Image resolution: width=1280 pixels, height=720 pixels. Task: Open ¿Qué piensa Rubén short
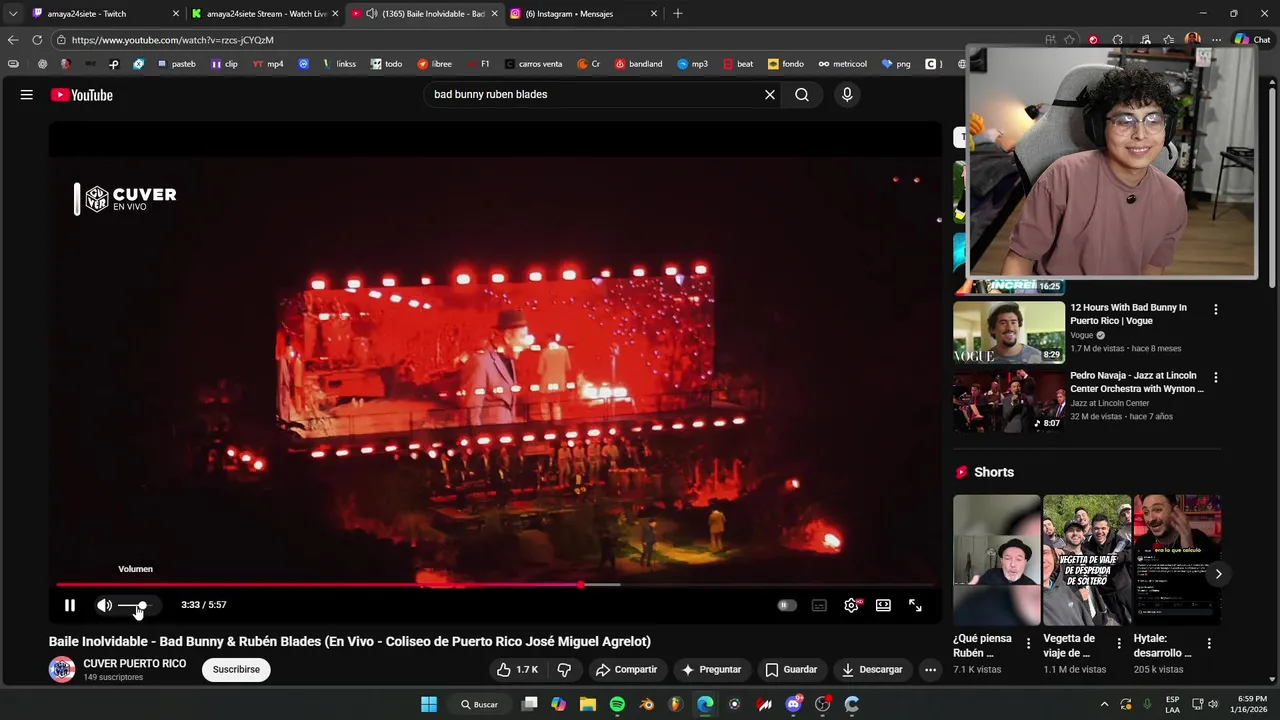(997, 560)
